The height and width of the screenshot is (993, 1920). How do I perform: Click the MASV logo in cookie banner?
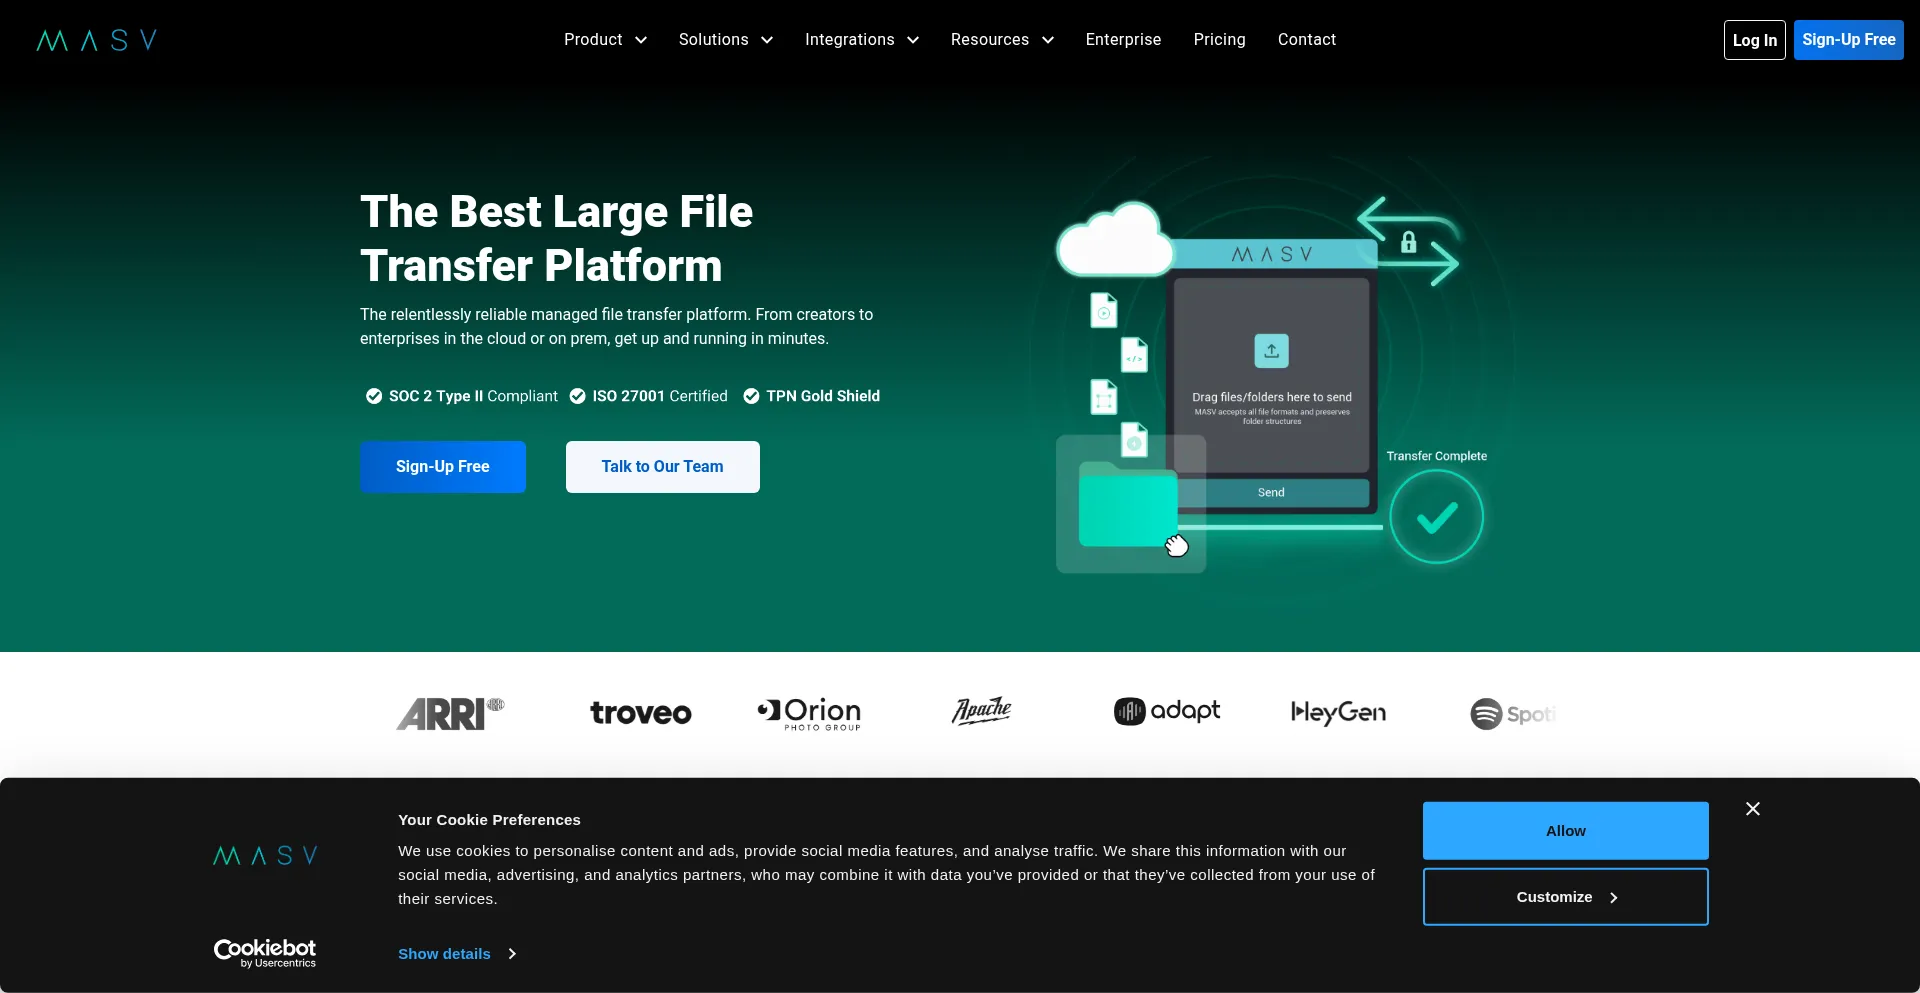[x=265, y=856]
